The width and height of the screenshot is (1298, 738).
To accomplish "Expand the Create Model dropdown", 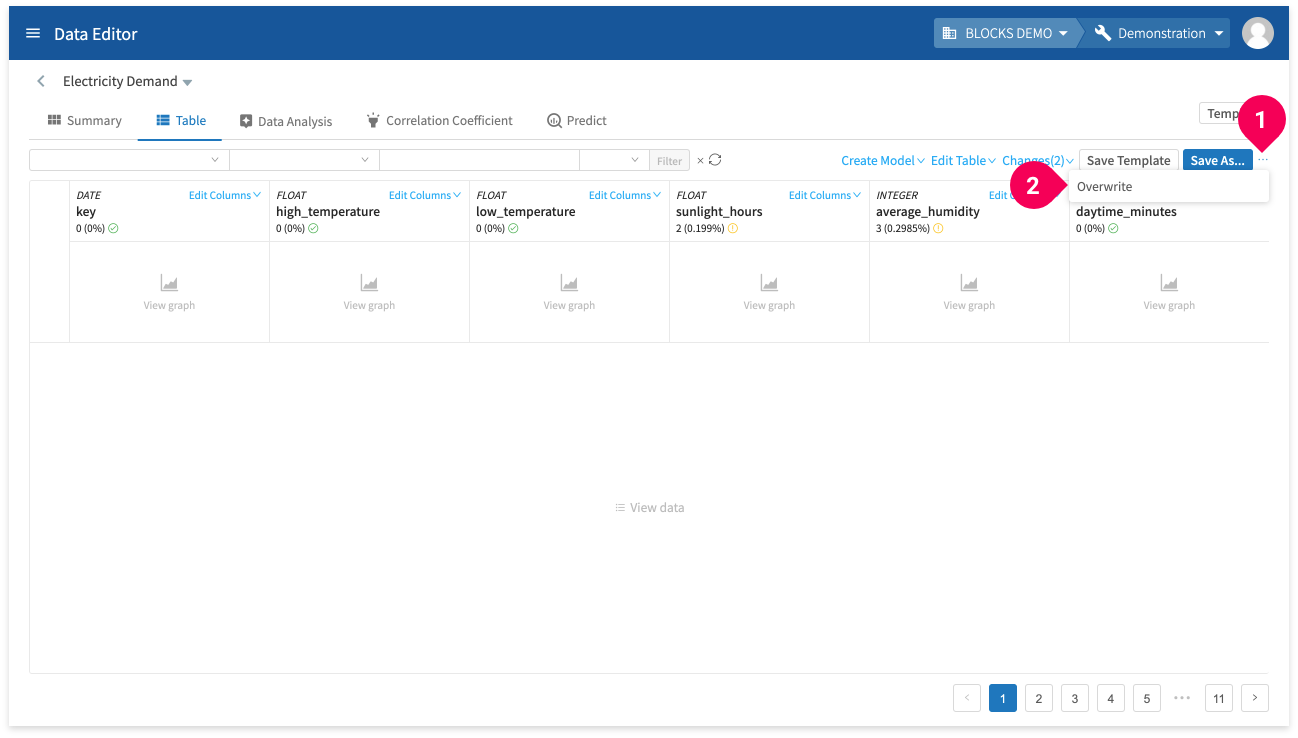I will [883, 160].
